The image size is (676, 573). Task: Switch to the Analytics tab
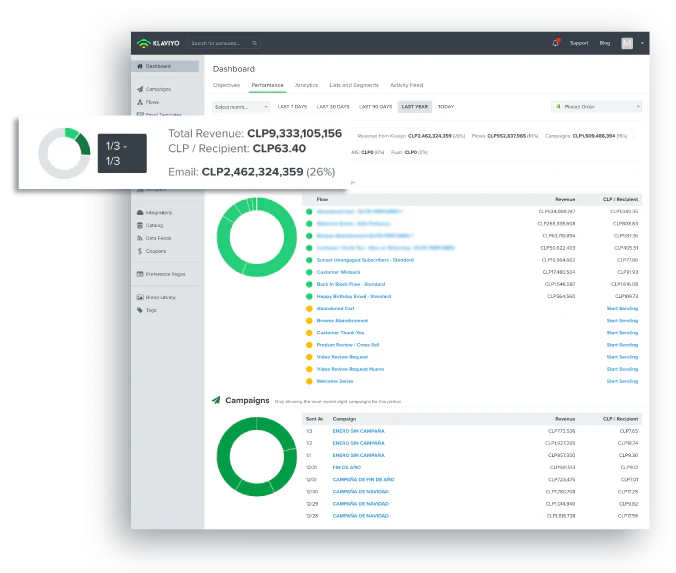pos(306,85)
